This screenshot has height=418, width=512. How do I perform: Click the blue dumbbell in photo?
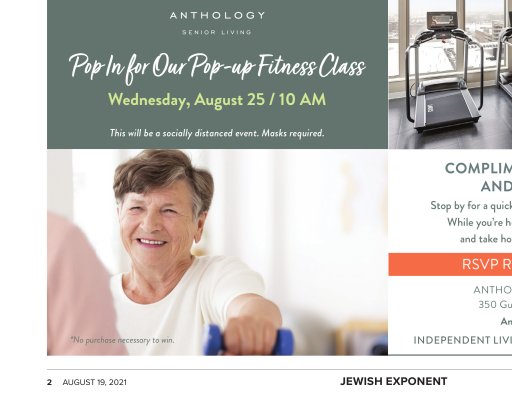pos(248,340)
